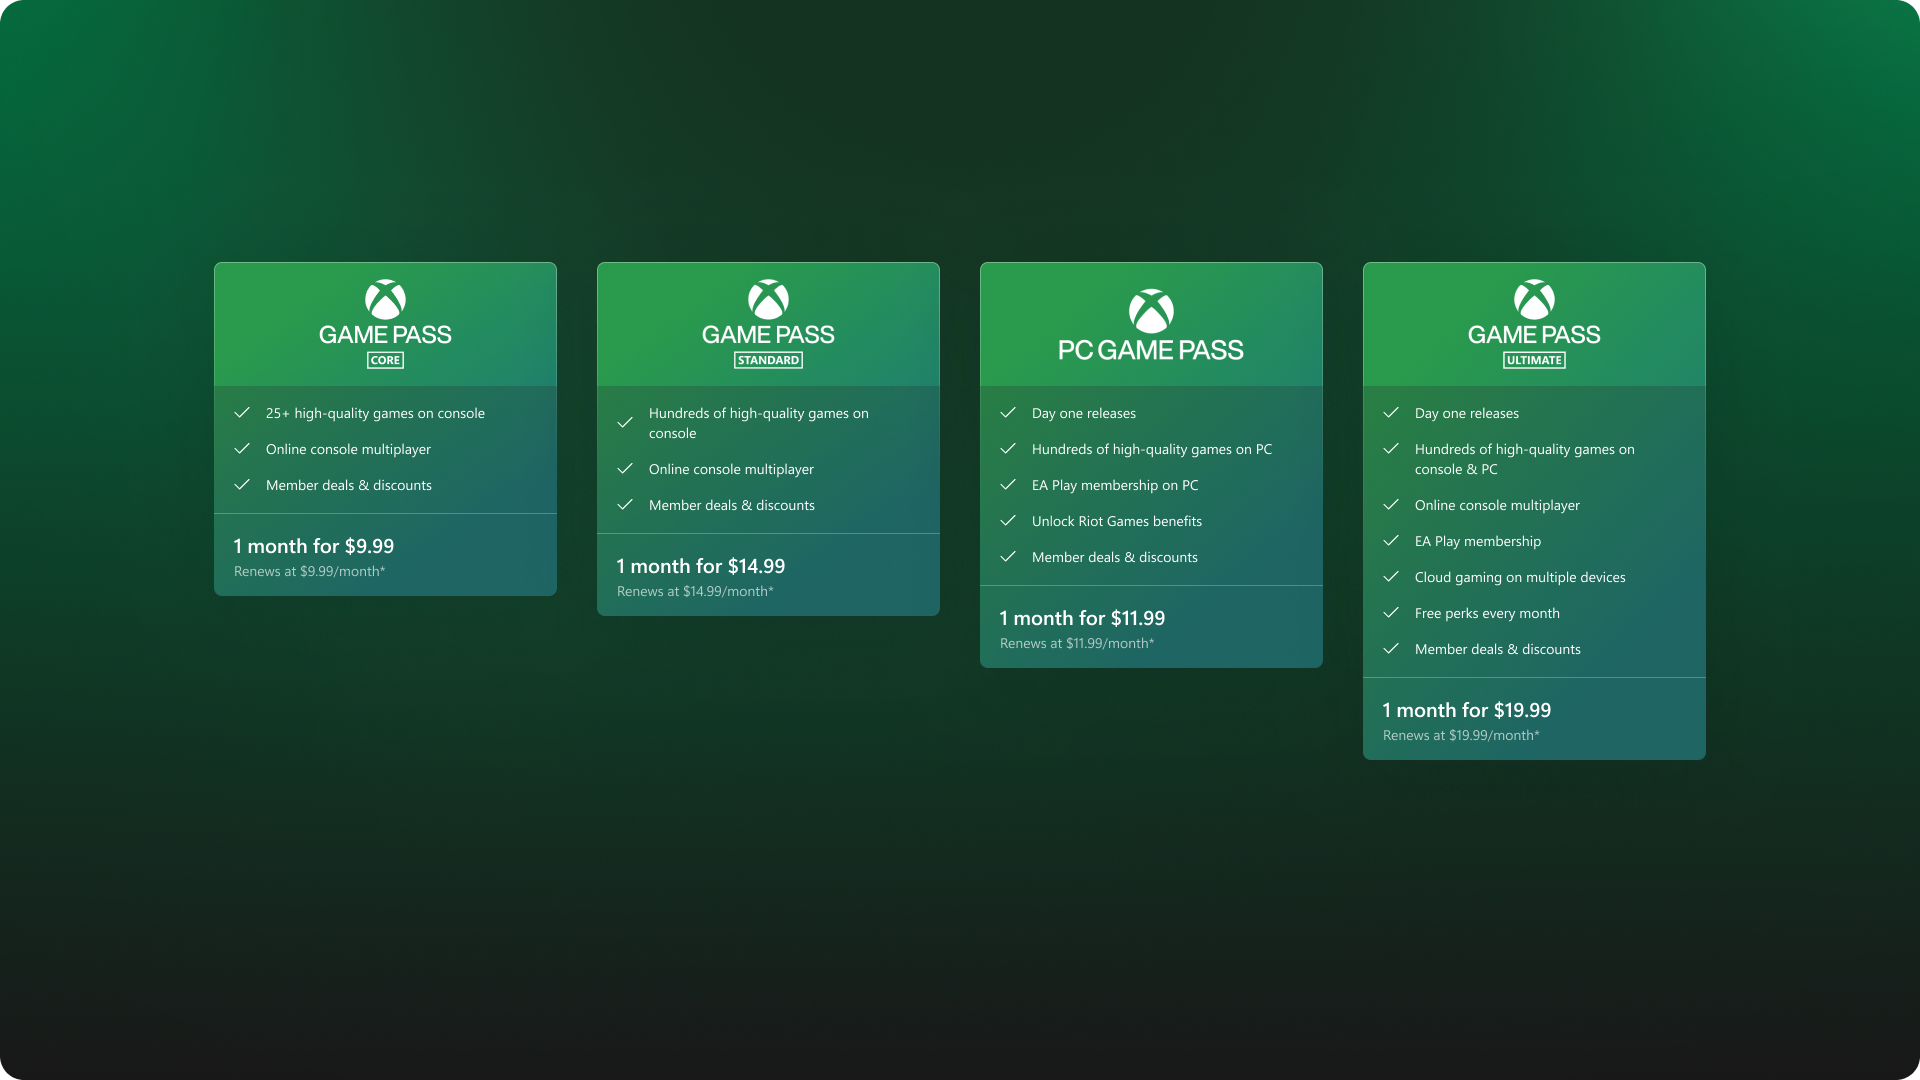Click the Xbox logo on Game Pass Standard card

[768, 301]
